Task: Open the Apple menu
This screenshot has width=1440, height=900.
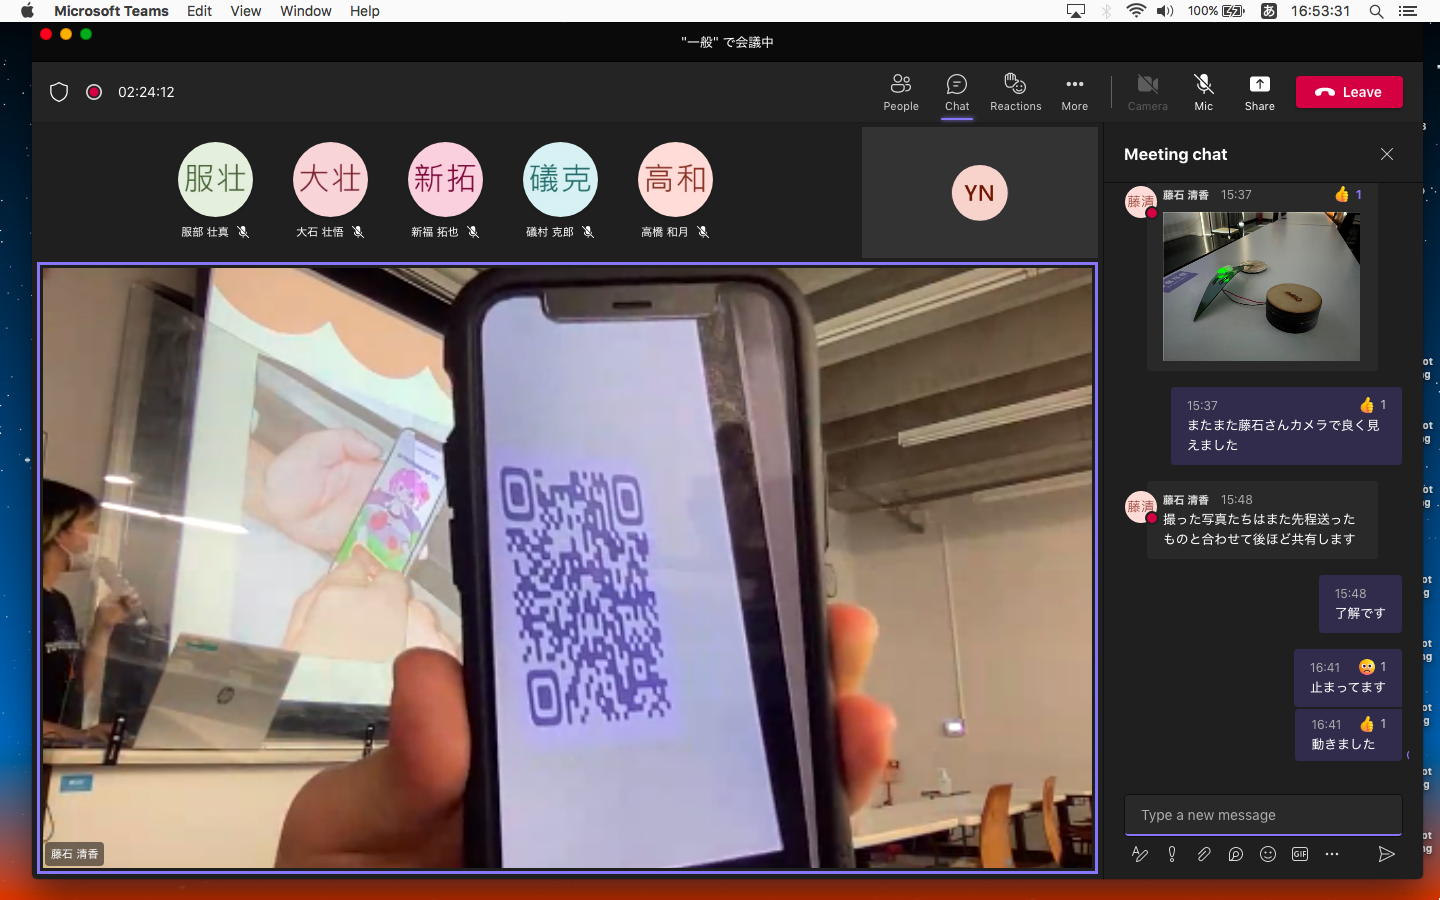Action: [x=27, y=11]
